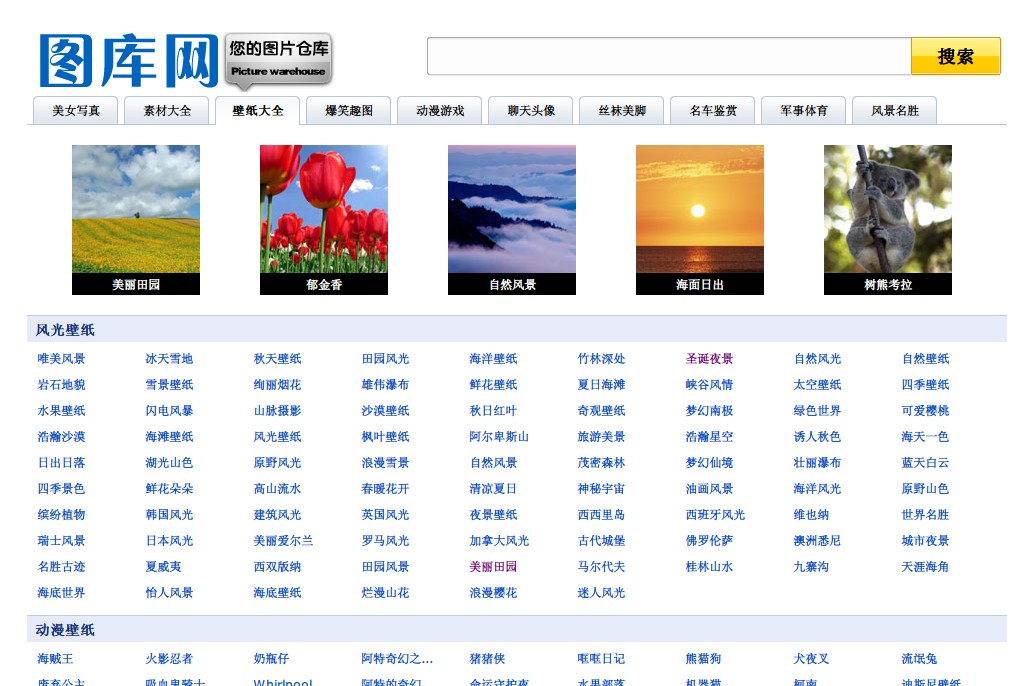Open the 梦幻南极 link
The image size is (1030, 686).
(x=709, y=411)
